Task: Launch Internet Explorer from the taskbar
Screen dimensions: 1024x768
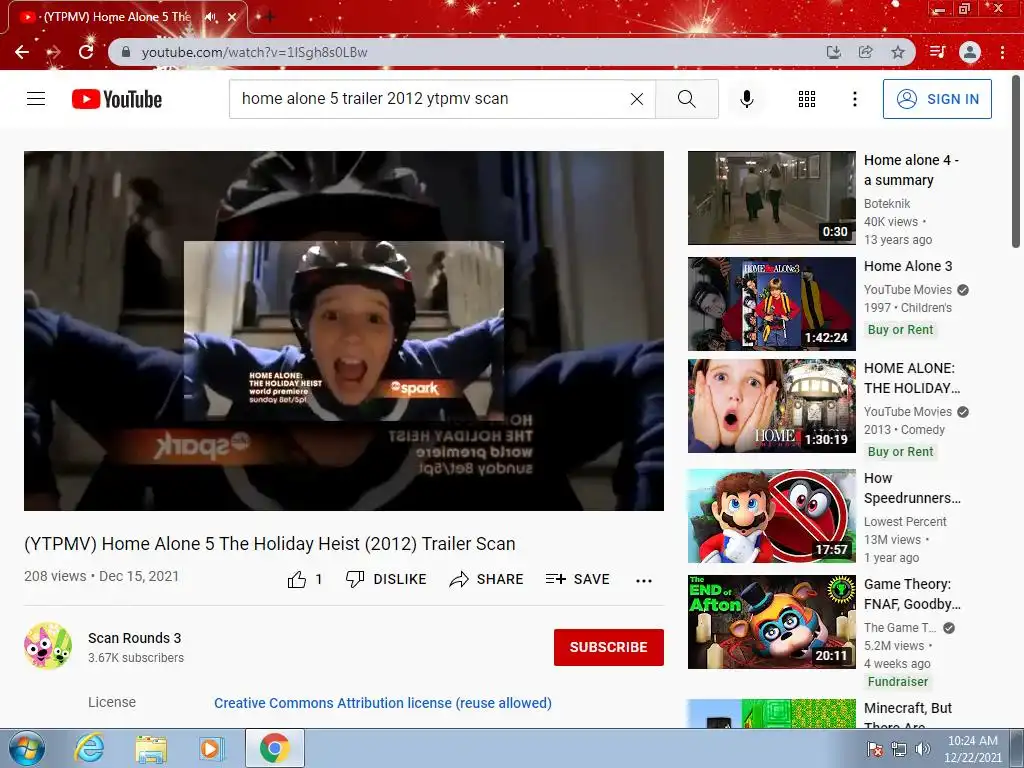Action: coord(89,748)
